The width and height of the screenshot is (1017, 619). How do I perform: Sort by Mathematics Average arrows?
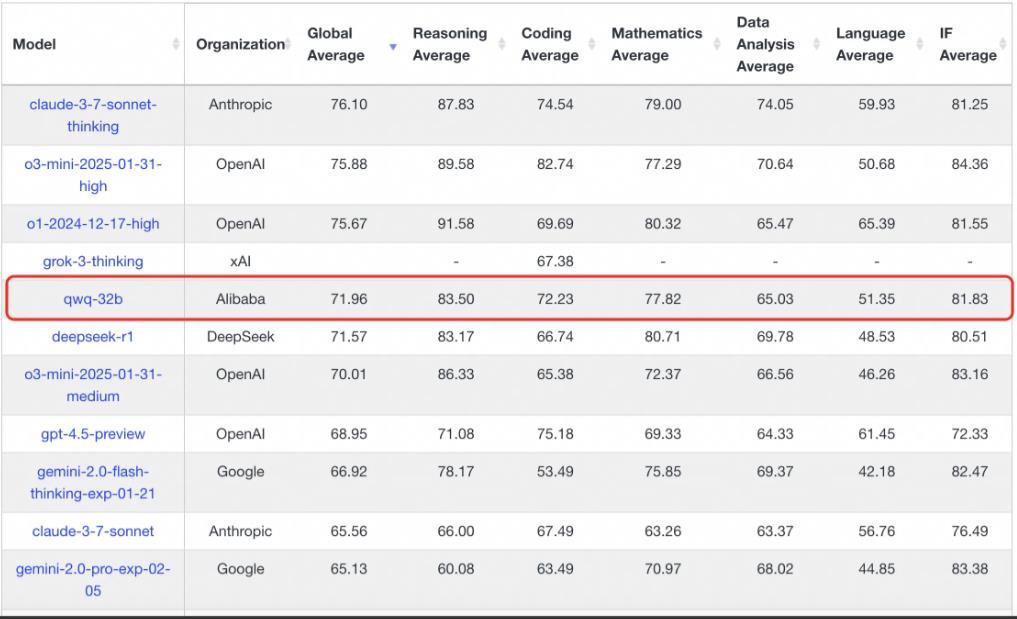(717, 44)
